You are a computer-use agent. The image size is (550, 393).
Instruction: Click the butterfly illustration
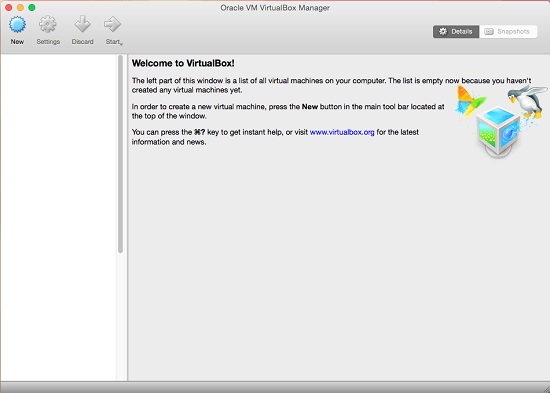pos(470,100)
